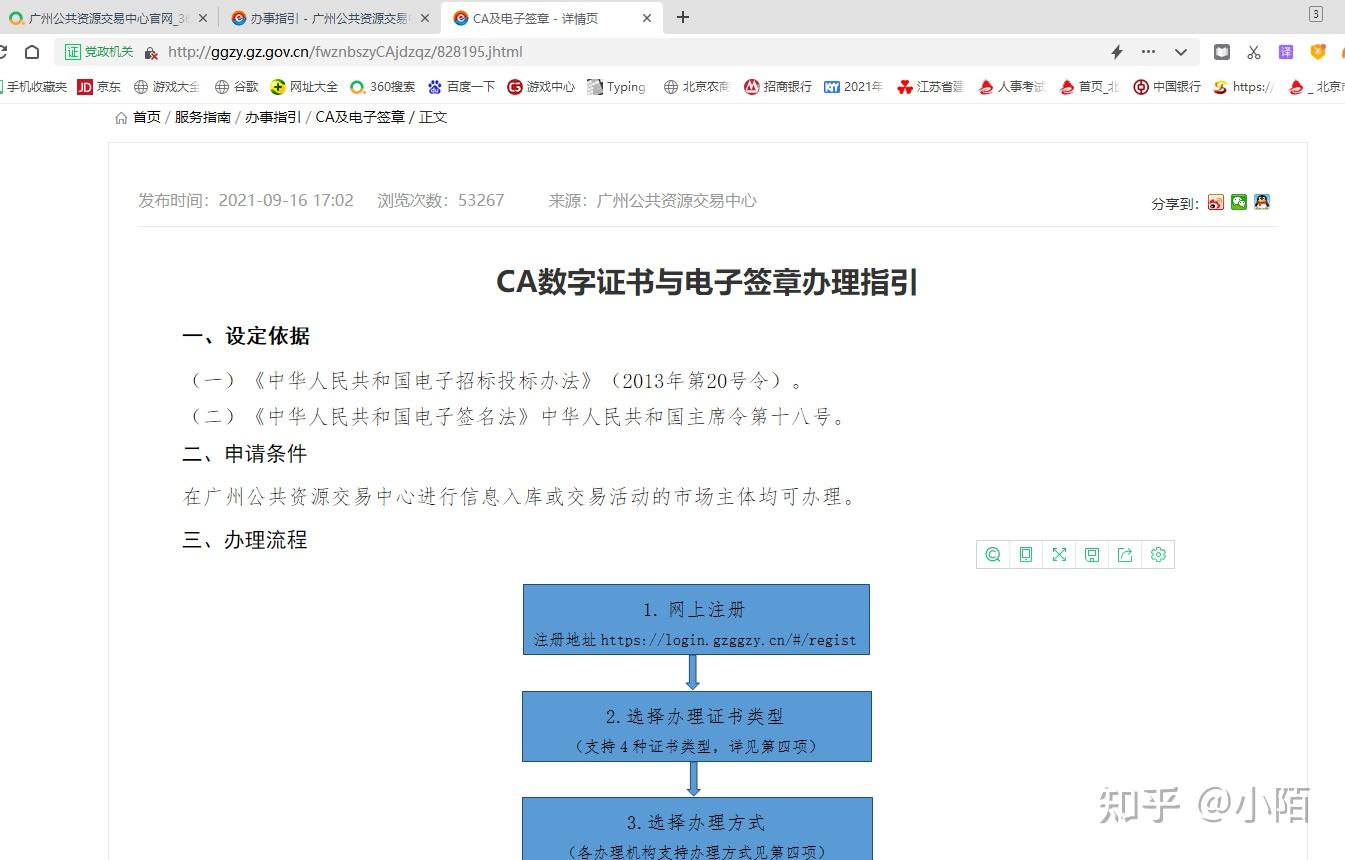Image resolution: width=1345 pixels, height=860 pixels.
Task: Click the tab counter badge showing 3
Action: (1316, 14)
